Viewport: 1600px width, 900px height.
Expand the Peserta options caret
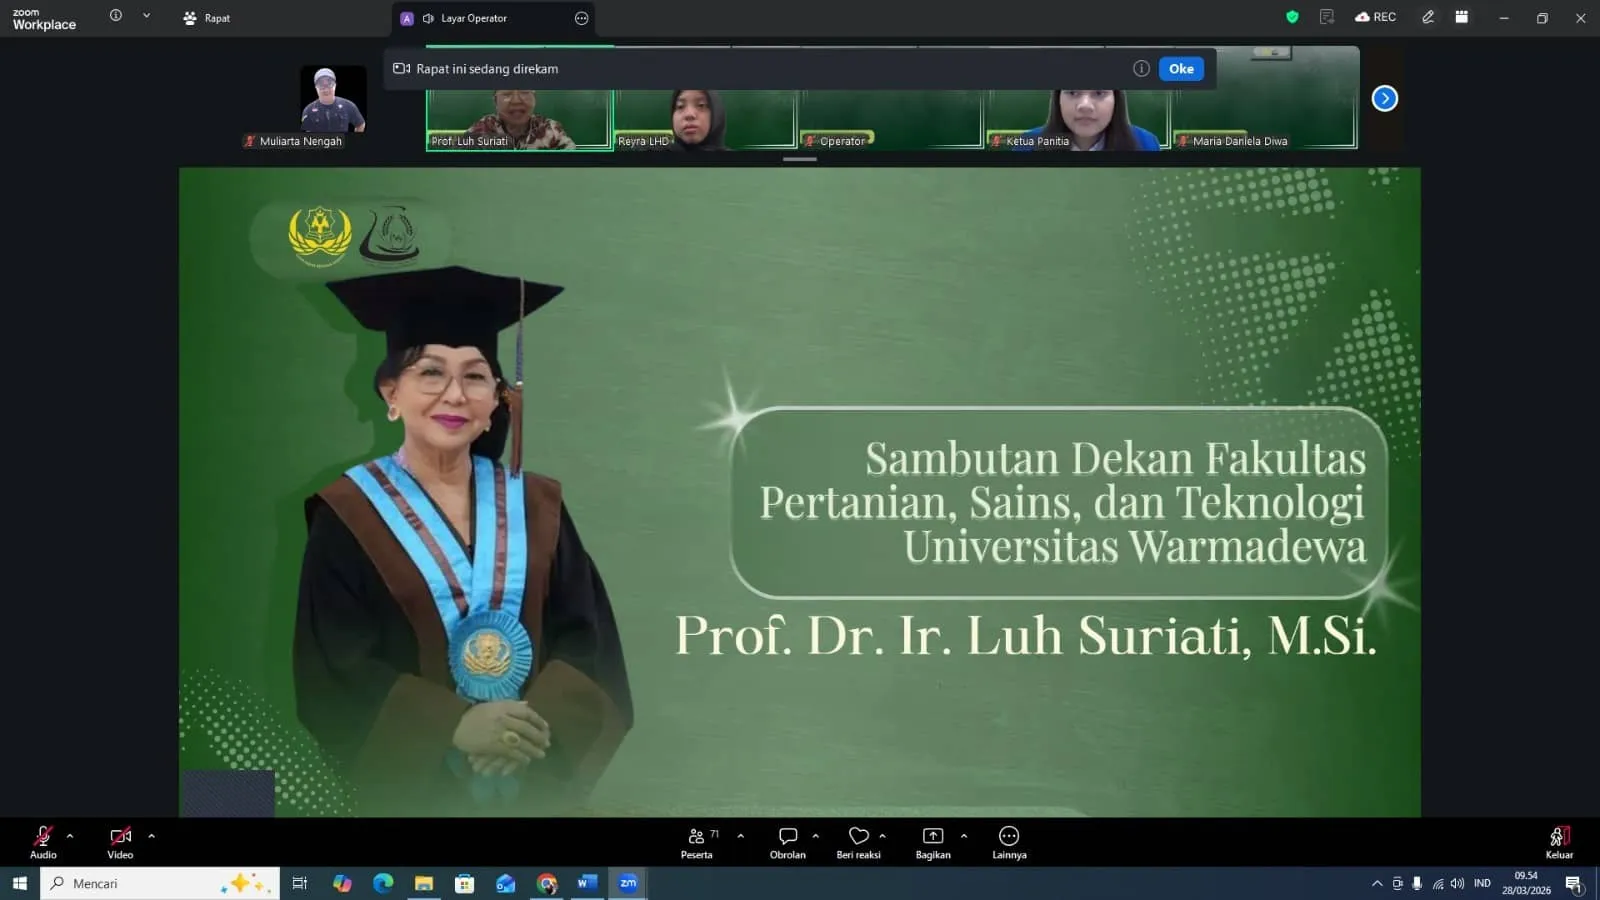tap(740, 836)
